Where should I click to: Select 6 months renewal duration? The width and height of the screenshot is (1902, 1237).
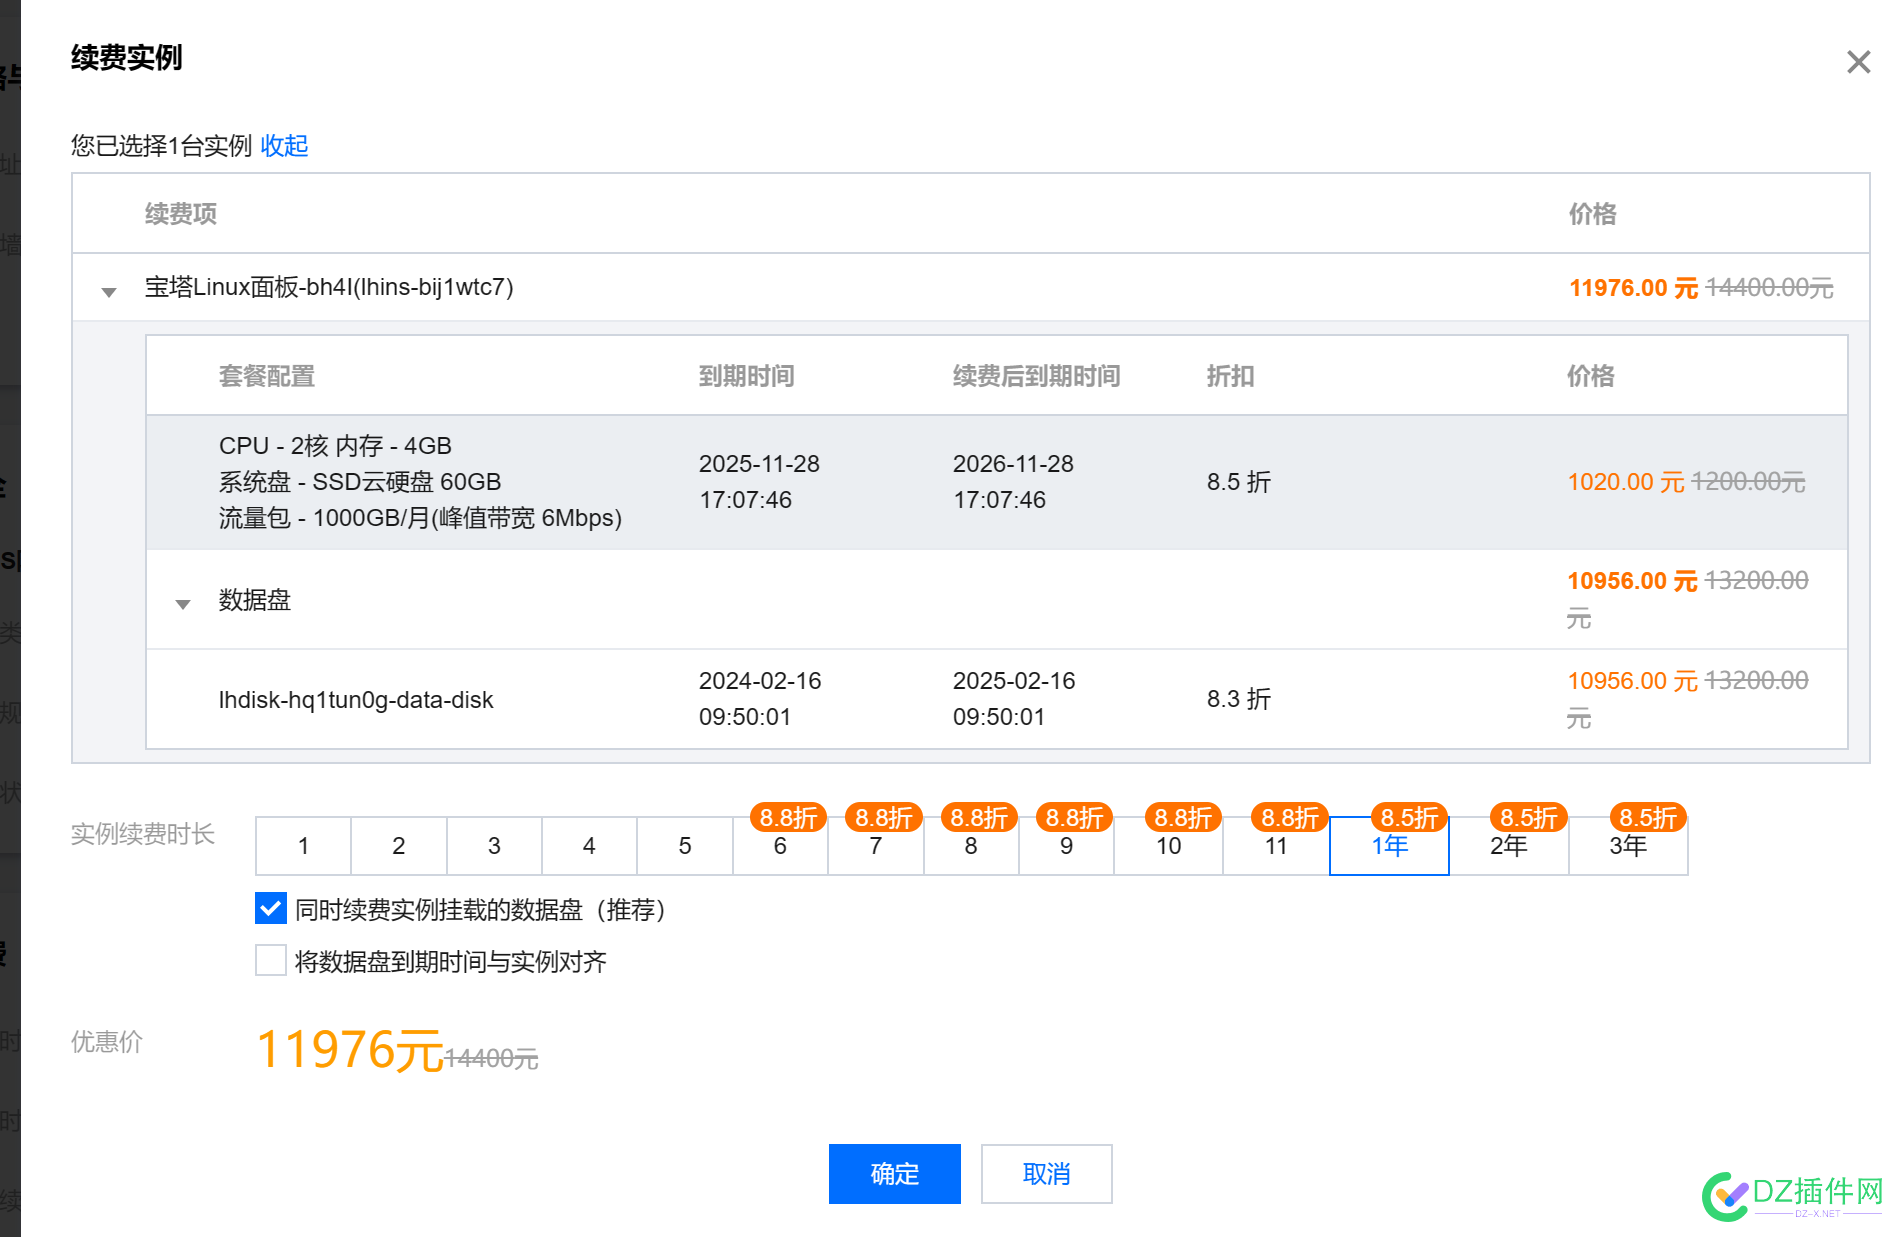pyautogui.click(x=780, y=846)
